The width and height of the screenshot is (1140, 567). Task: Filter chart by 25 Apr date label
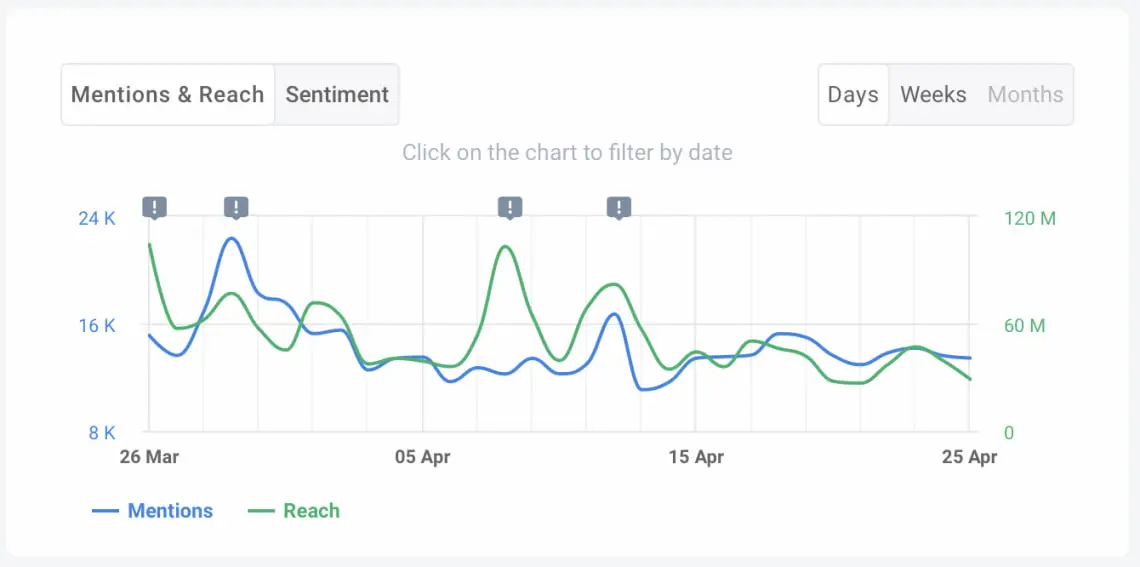coord(968,457)
